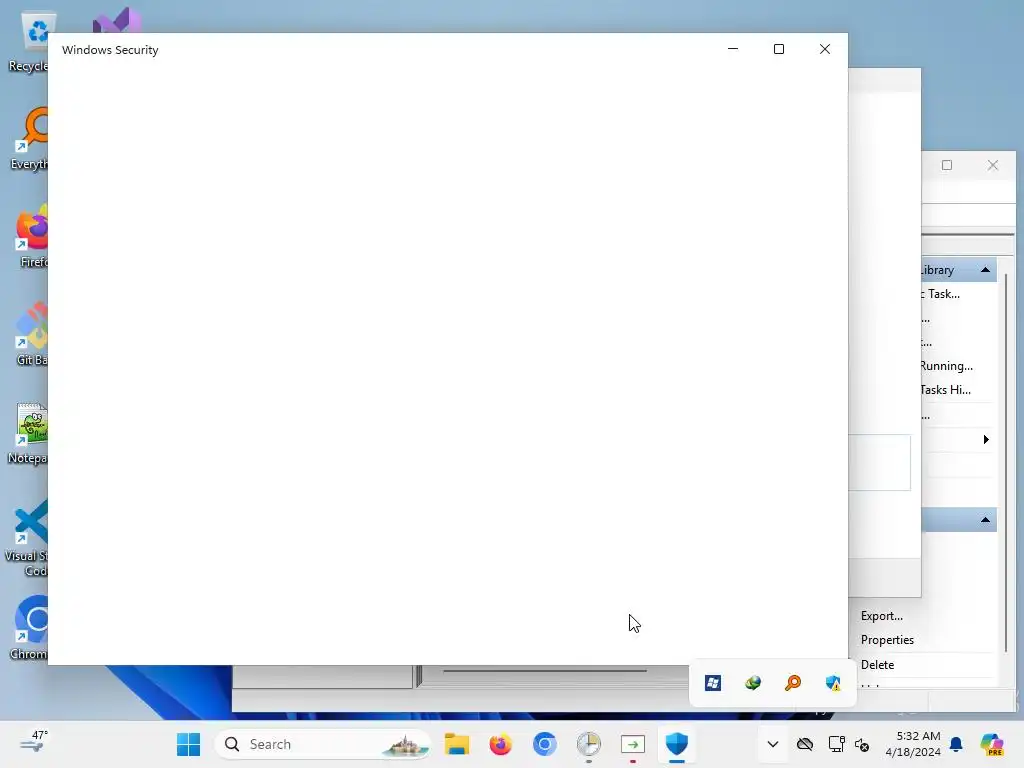Click the OneDrive cloud tray icon
Screen dimensions: 1024x768
tap(805, 744)
